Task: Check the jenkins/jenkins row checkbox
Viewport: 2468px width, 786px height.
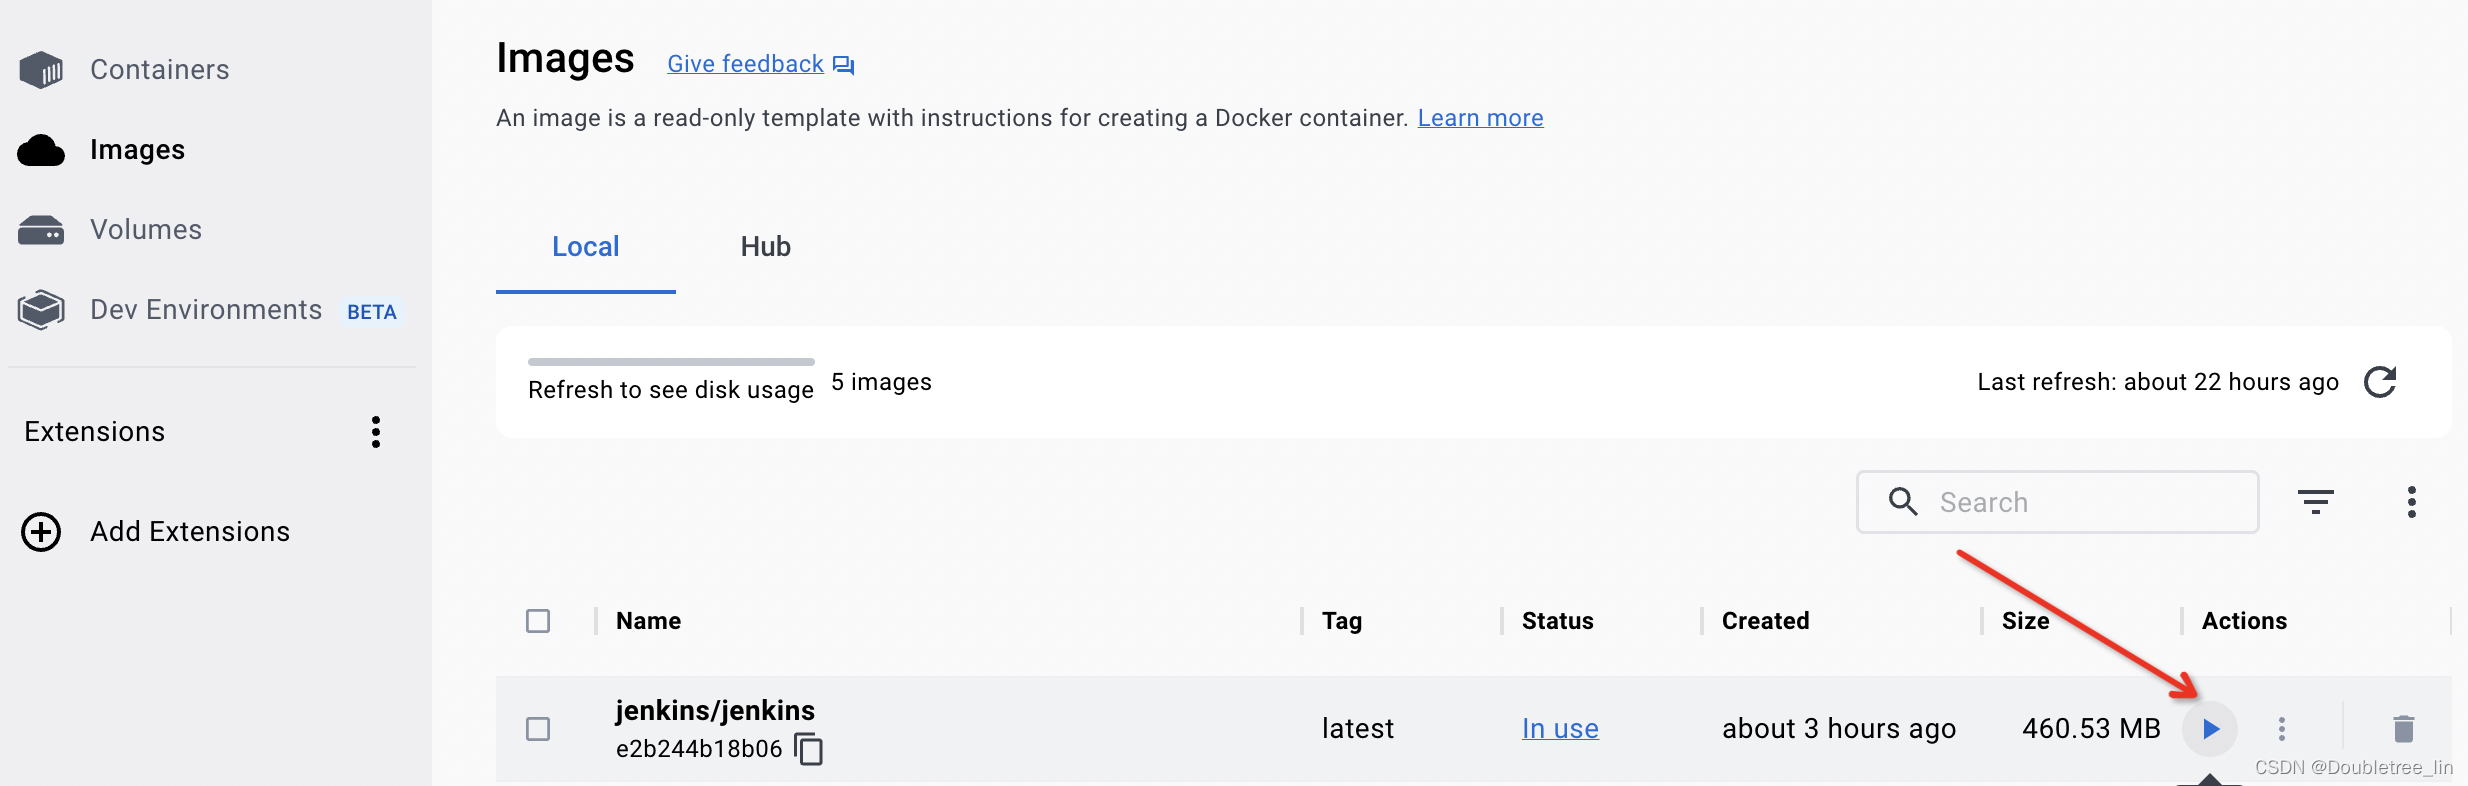Action: (x=538, y=729)
